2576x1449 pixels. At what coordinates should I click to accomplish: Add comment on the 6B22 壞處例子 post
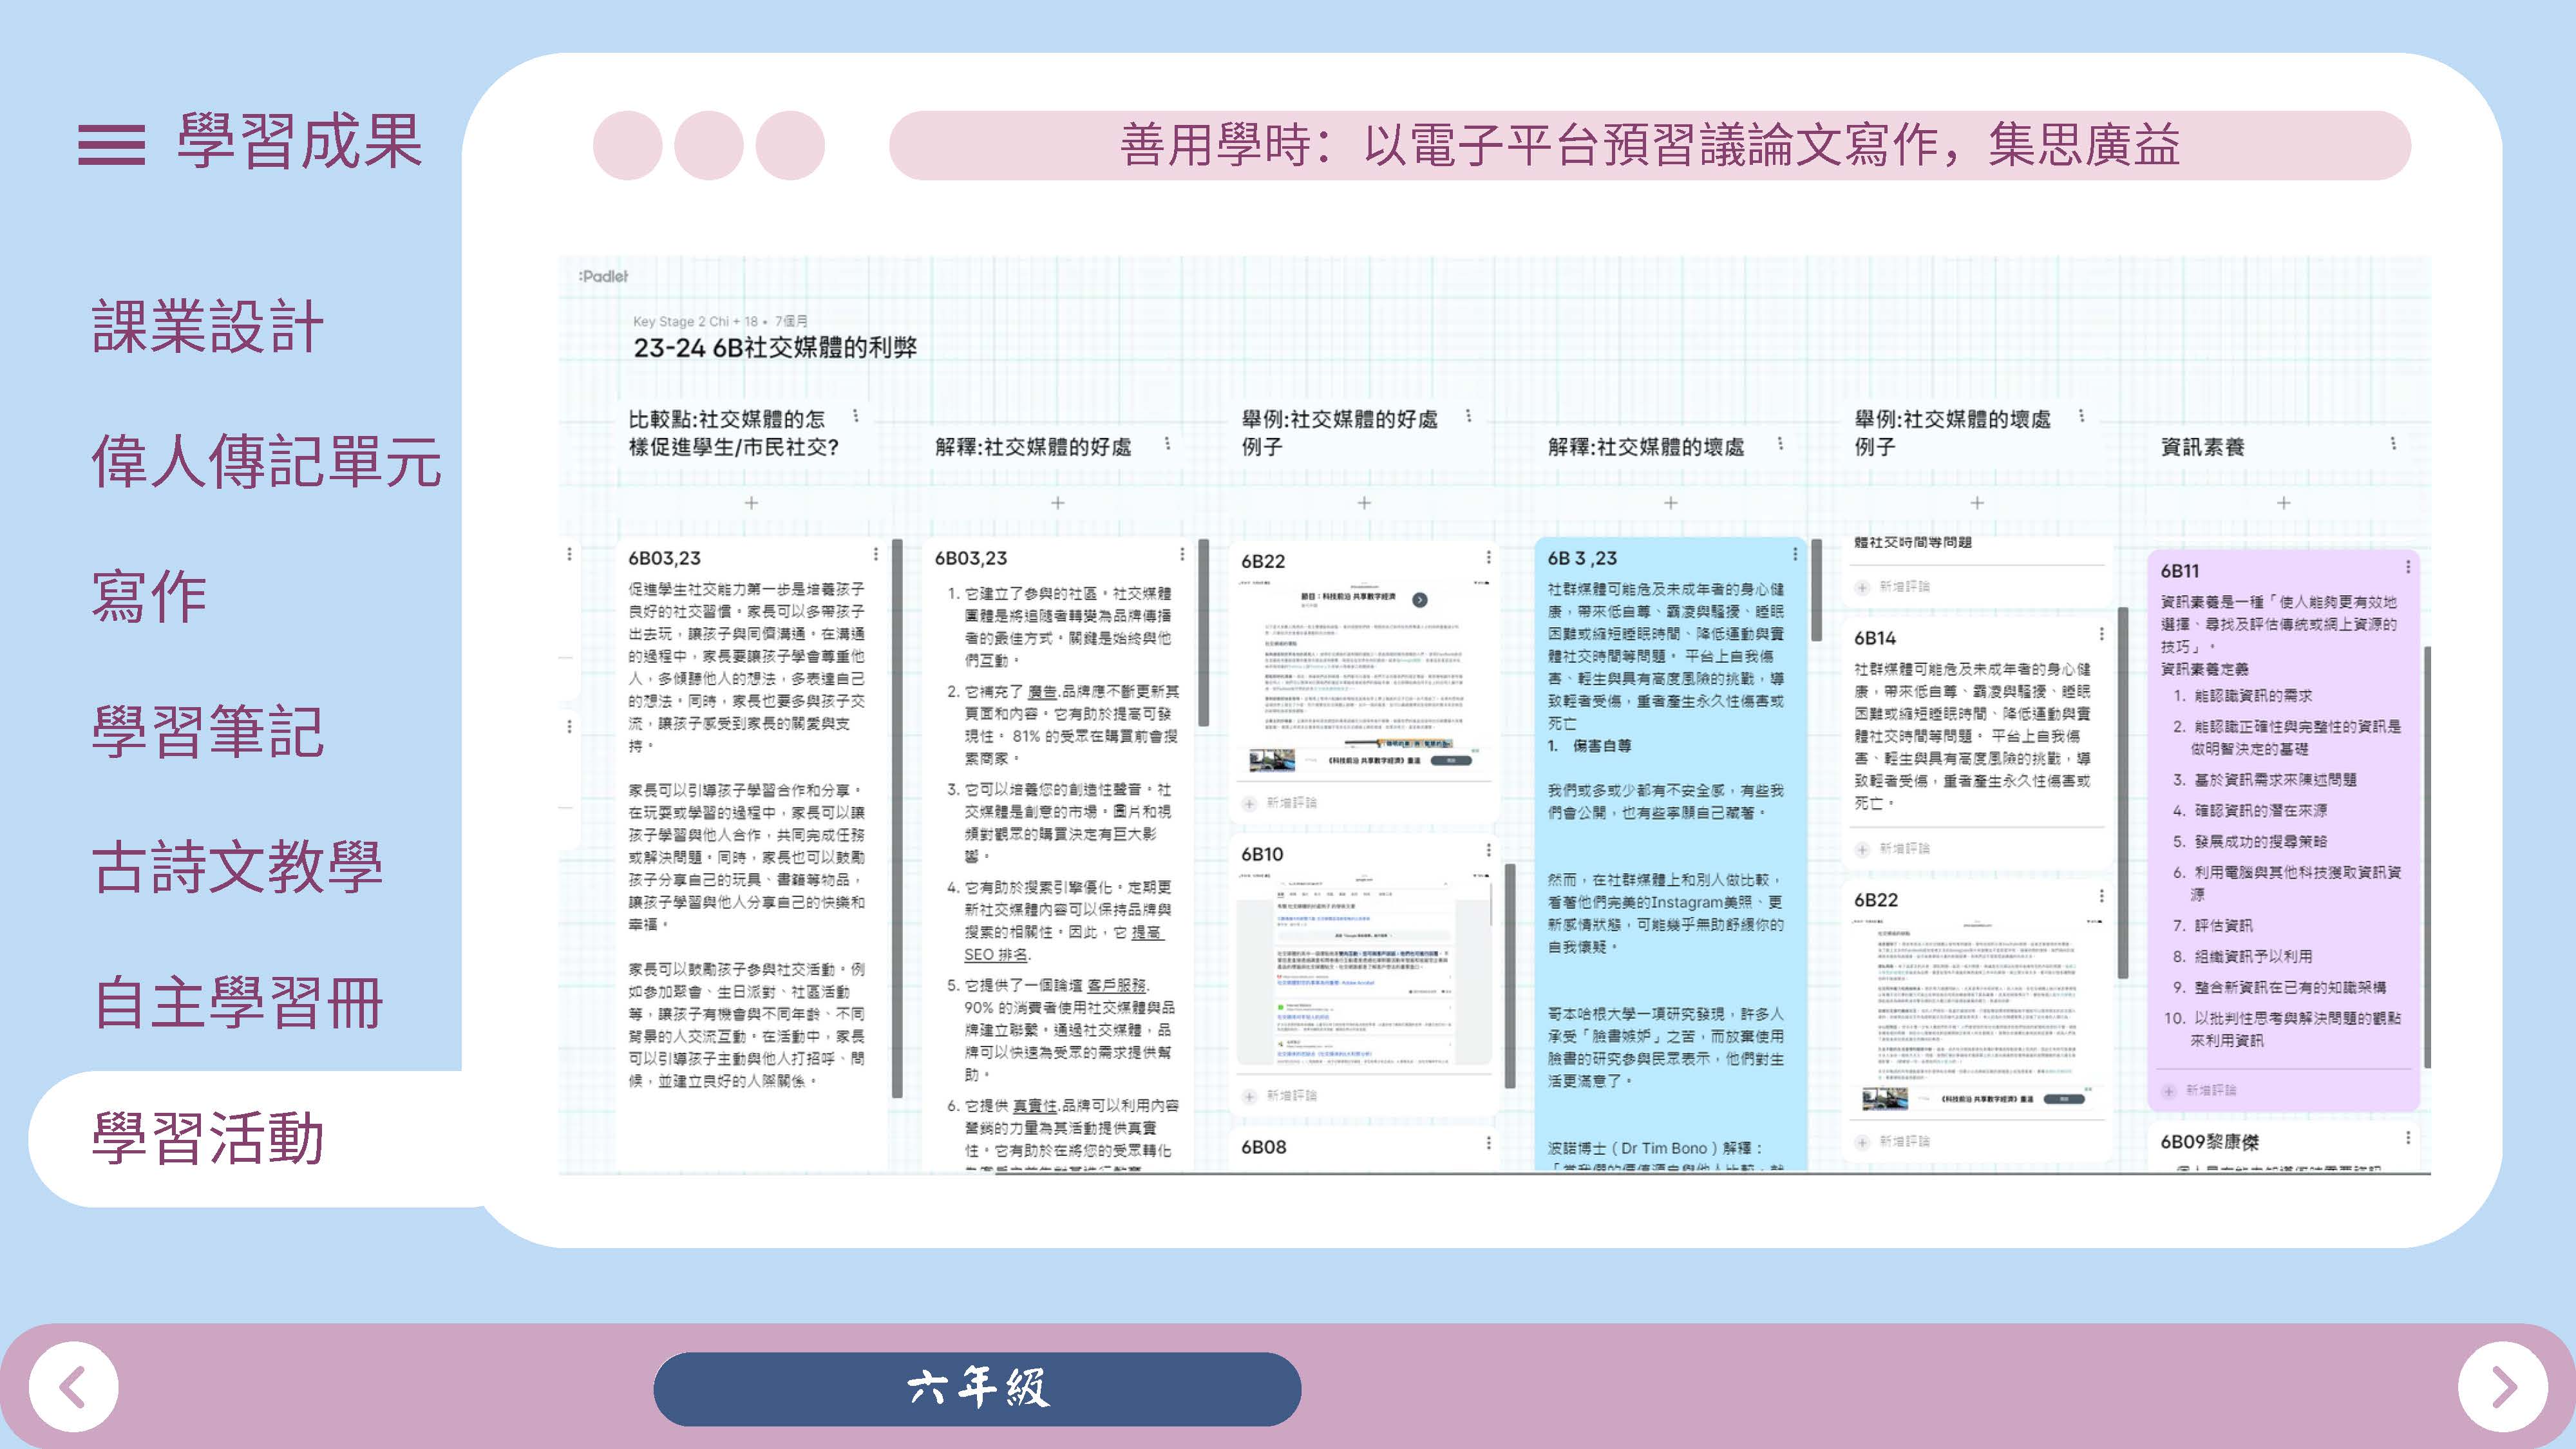(1893, 1142)
